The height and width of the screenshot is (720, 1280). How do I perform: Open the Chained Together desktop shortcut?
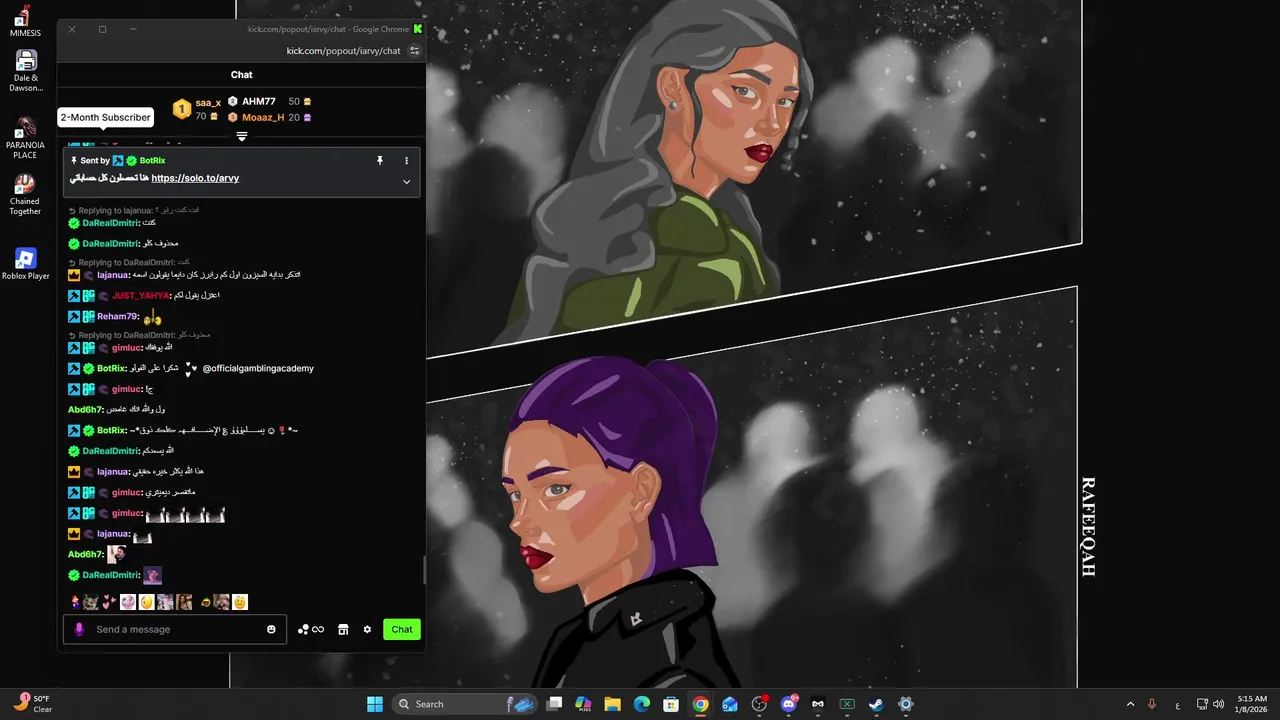point(25,194)
